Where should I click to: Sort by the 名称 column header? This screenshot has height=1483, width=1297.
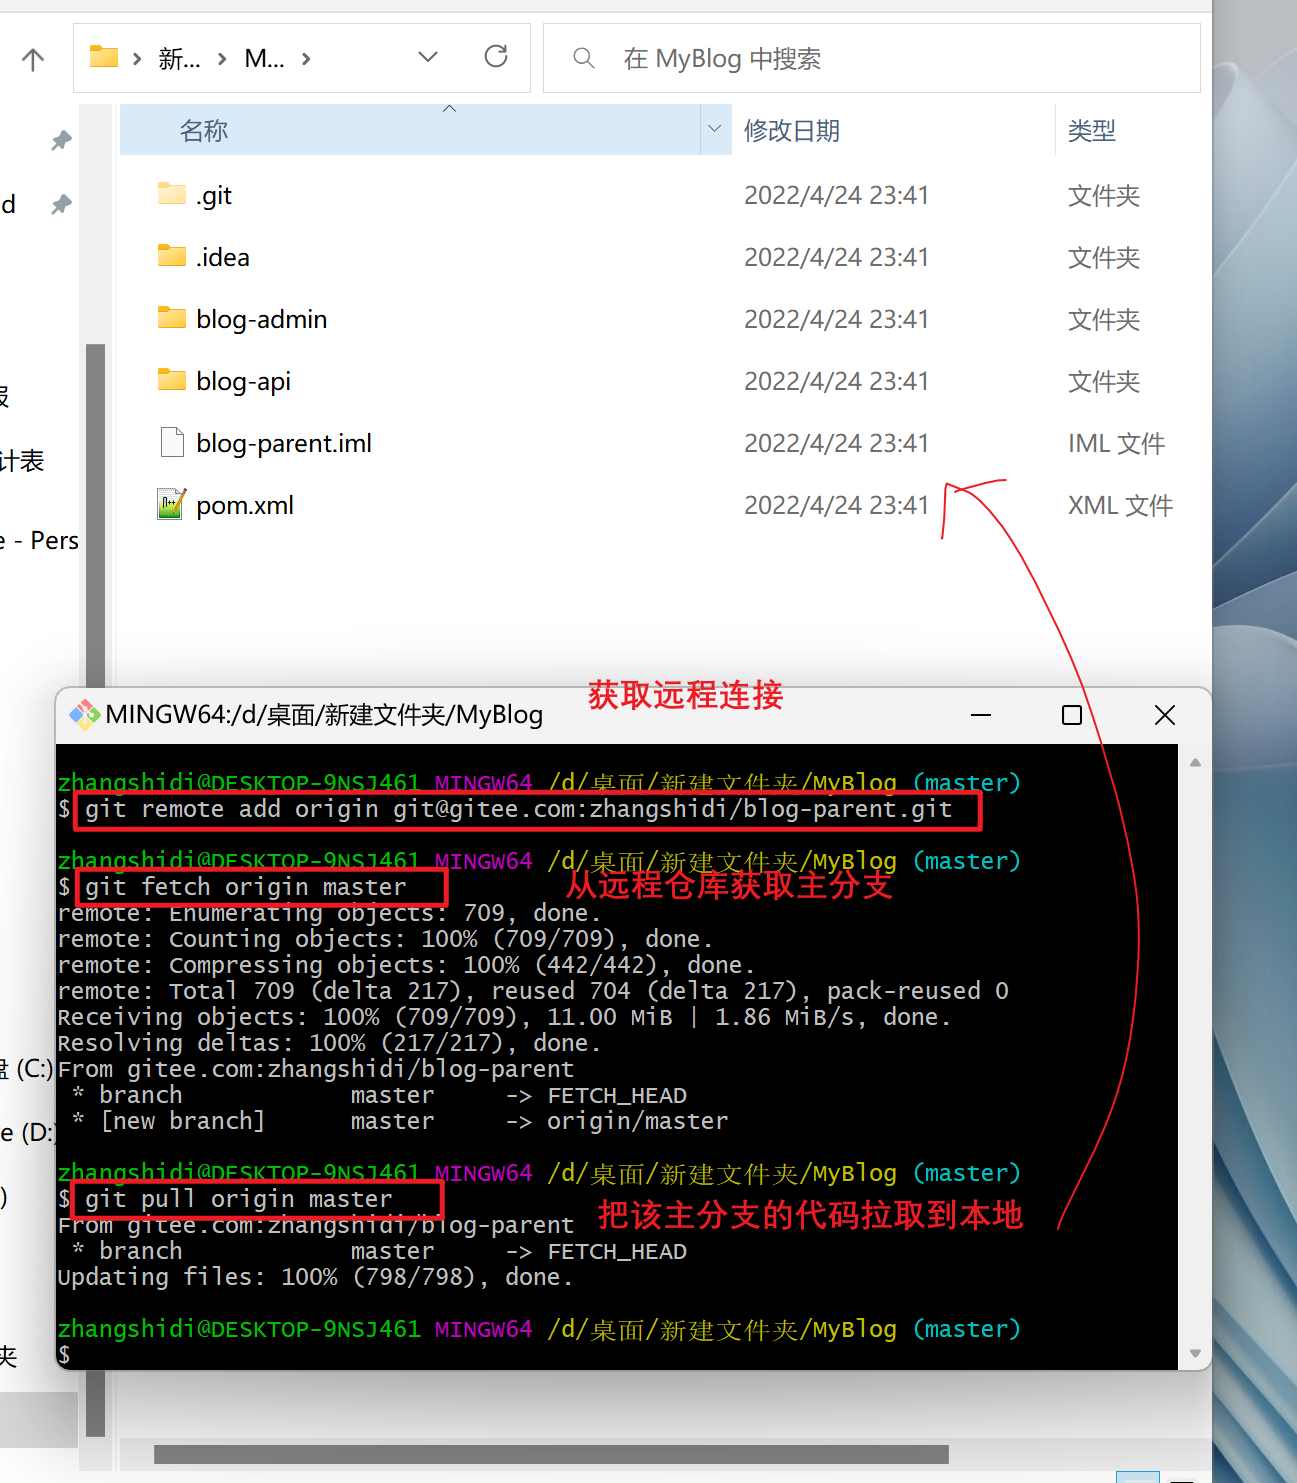410,130
